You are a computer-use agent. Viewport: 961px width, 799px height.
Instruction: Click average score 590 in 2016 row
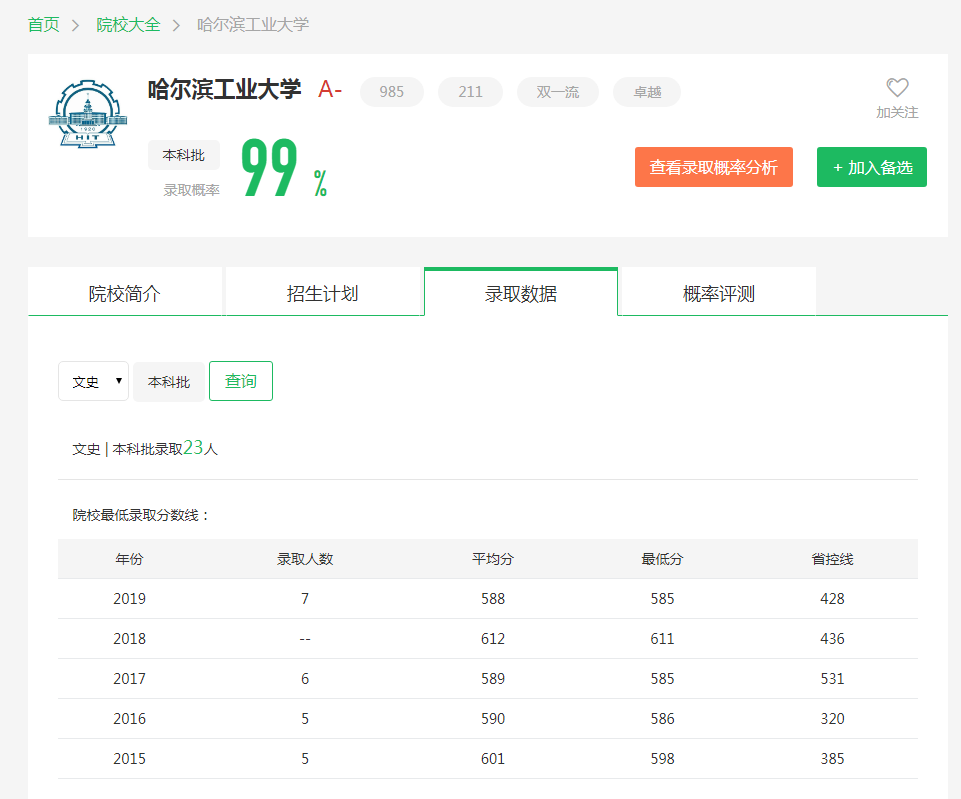(493, 718)
